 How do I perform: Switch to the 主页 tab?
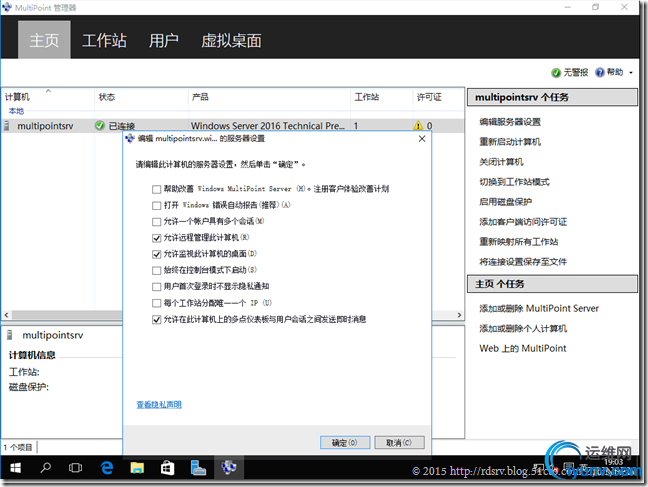(x=44, y=40)
